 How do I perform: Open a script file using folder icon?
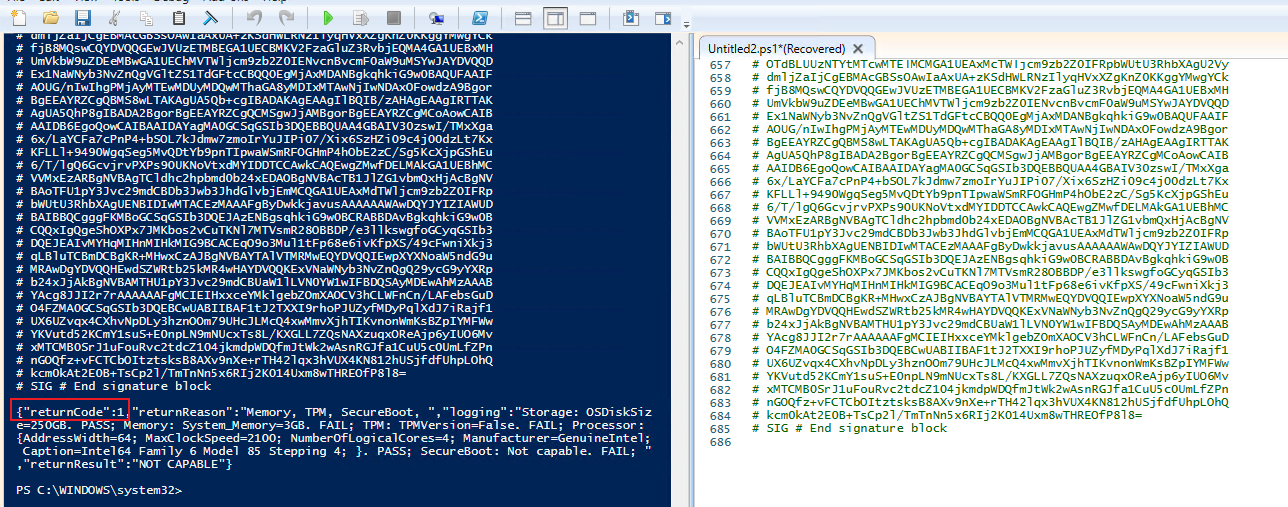[50, 18]
